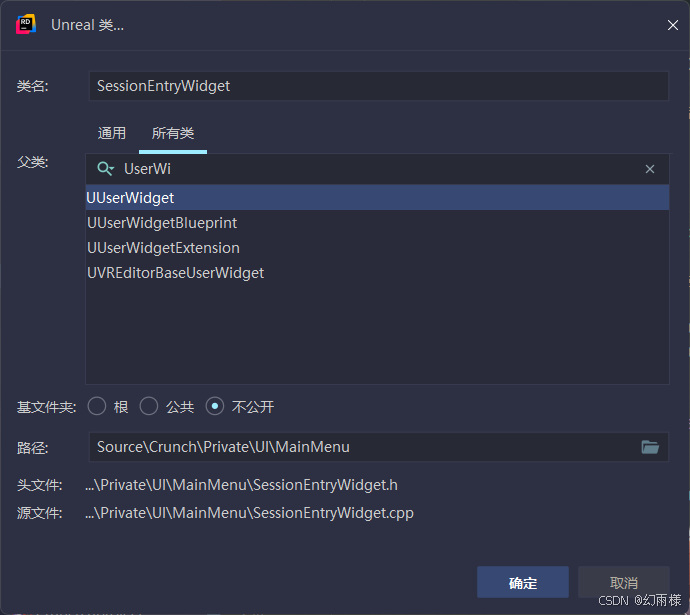Choose the 公共 base folder radio button
Image resolution: width=690 pixels, height=615 pixels.
[x=149, y=406]
